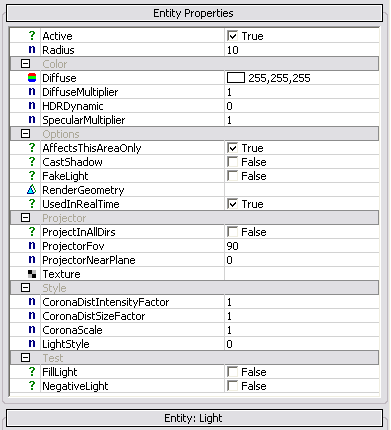391x430 pixels.
Task: Select the Radius property name
Action: coord(58,50)
